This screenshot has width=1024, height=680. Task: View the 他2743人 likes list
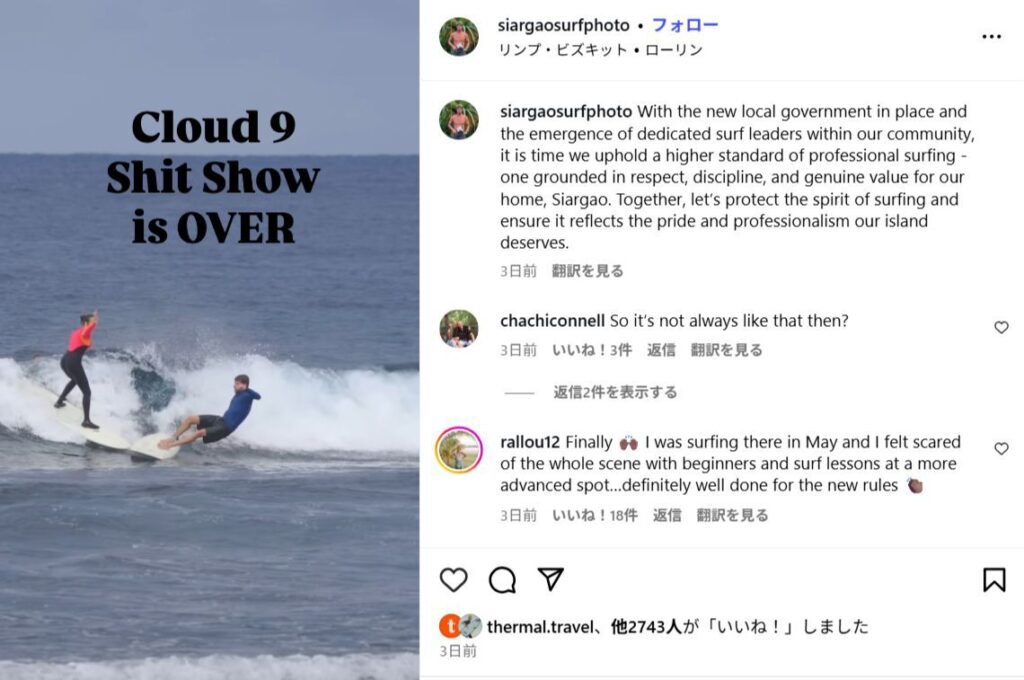coord(646,627)
